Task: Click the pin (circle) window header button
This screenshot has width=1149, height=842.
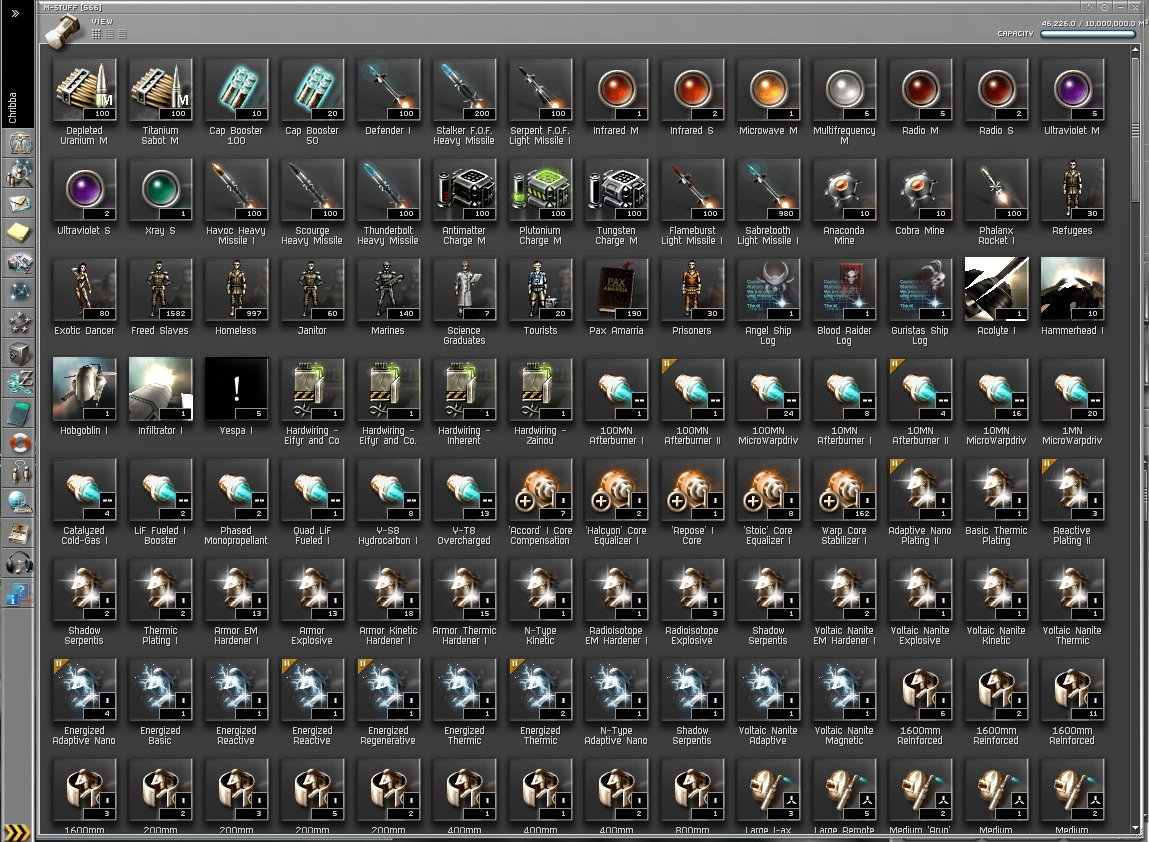Action: (x=1104, y=7)
